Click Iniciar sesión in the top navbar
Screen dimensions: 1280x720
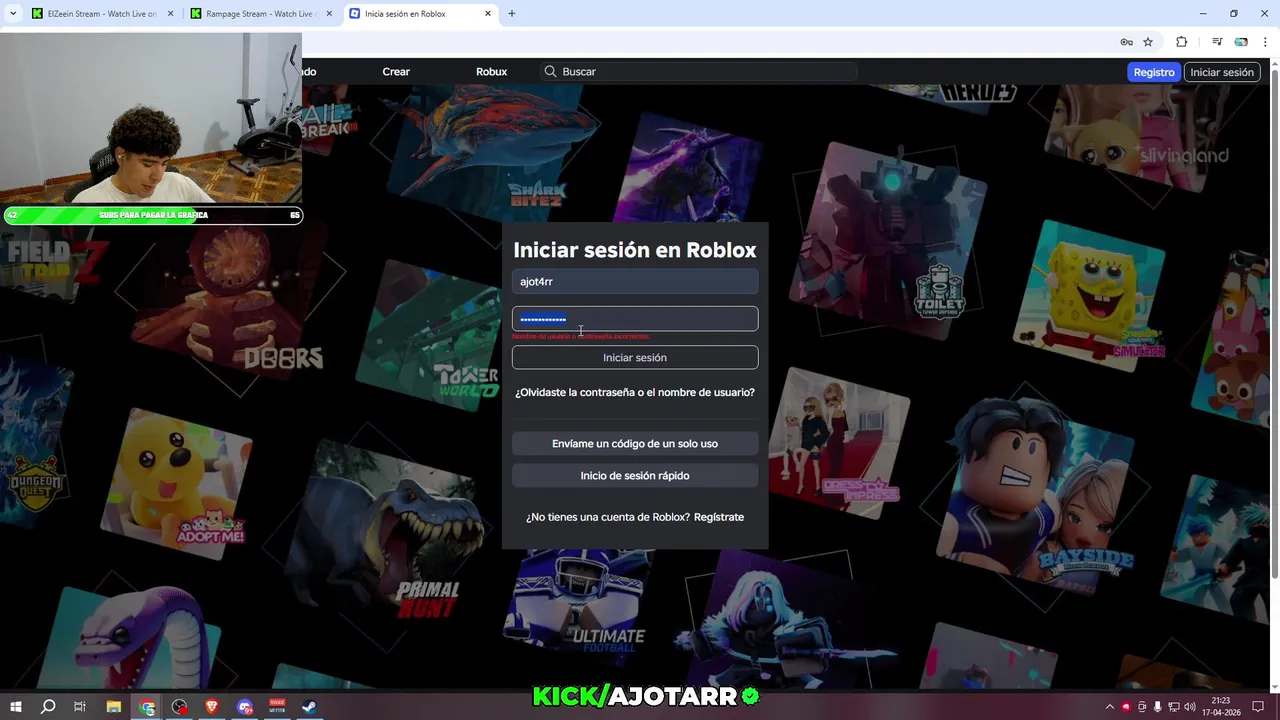click(x=1222, y=72)
